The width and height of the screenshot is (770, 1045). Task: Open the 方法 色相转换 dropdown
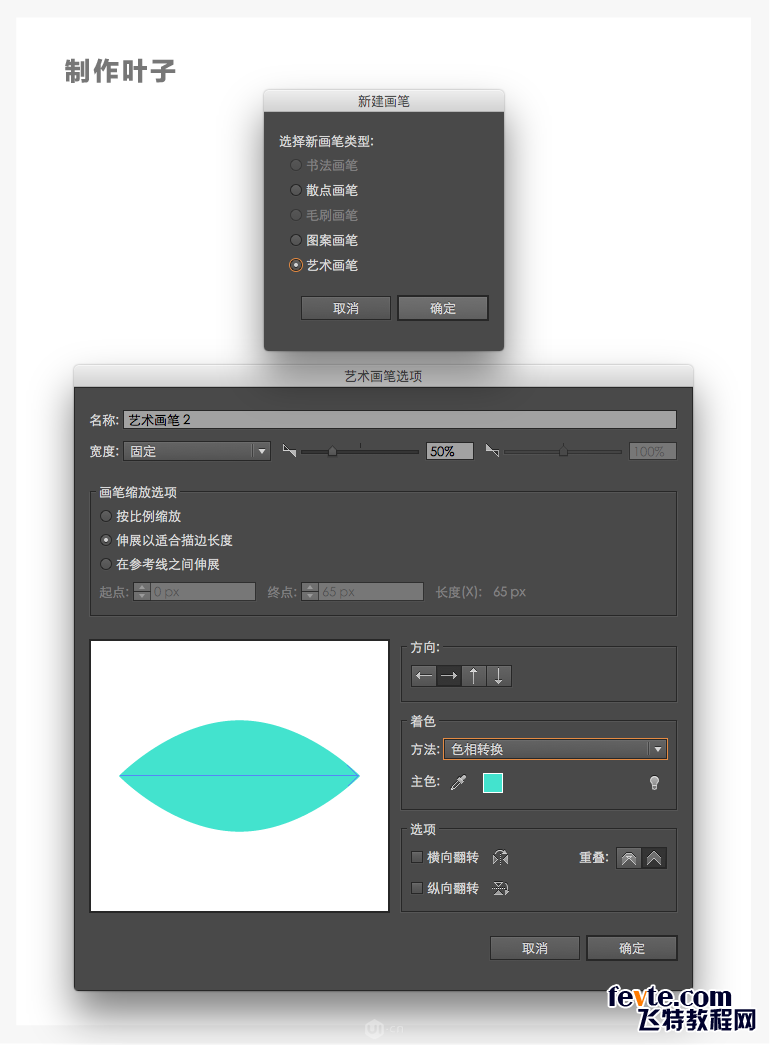click(x=555, y=749)
